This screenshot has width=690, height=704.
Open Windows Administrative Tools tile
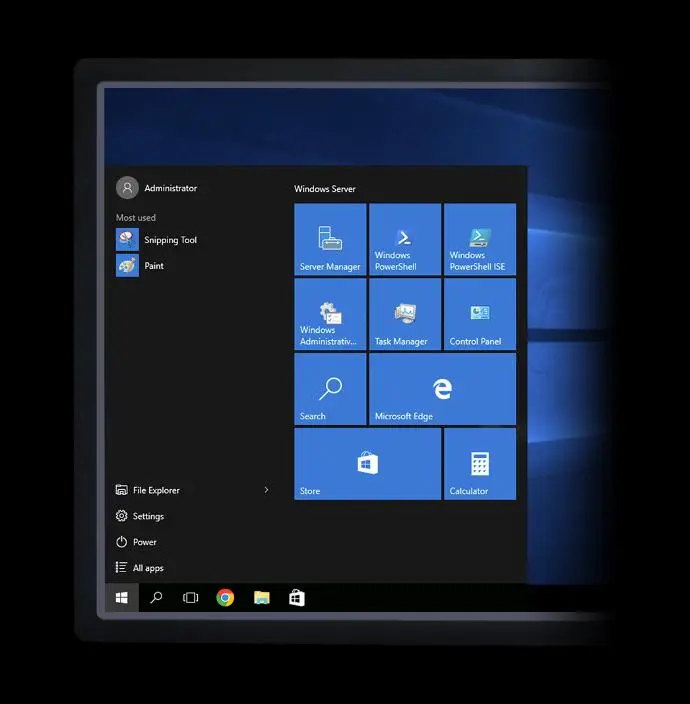point(330,314)
